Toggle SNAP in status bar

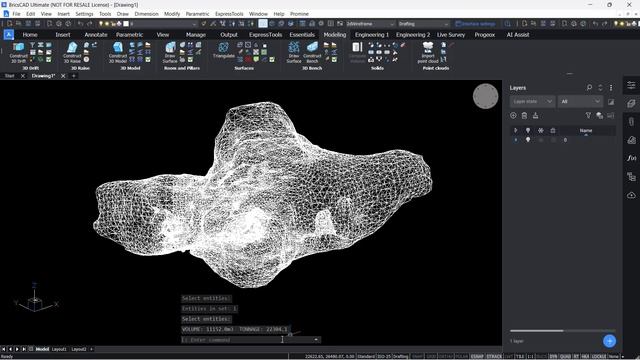coord(418,356)
